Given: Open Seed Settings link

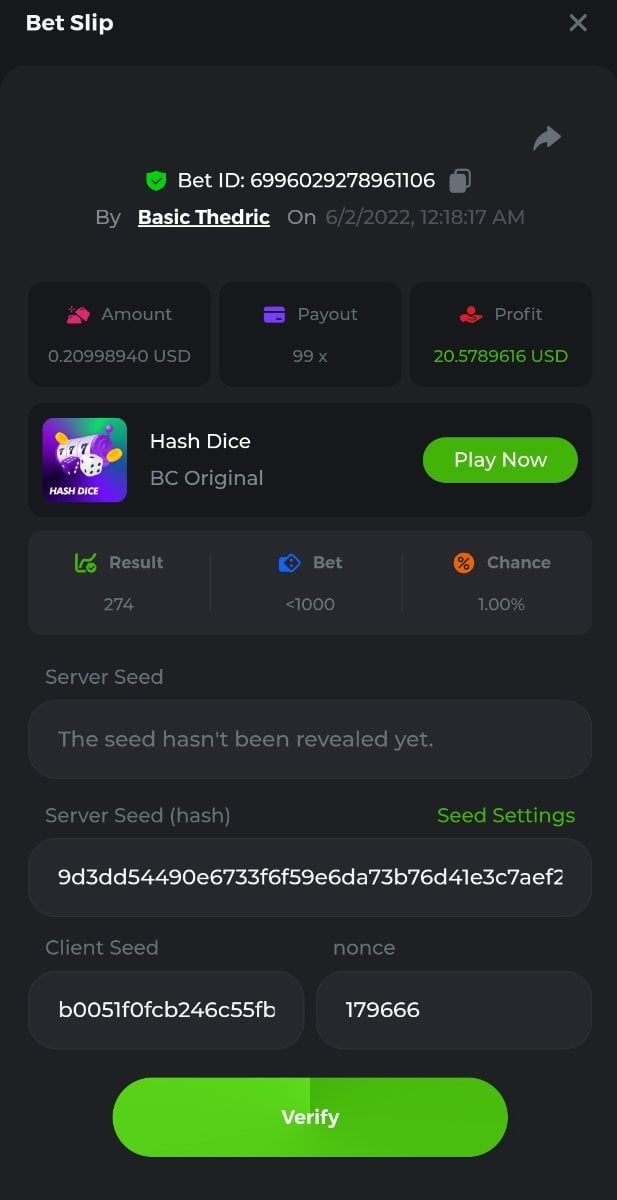Looking at the screenshot, I should [x=506, y=816].
